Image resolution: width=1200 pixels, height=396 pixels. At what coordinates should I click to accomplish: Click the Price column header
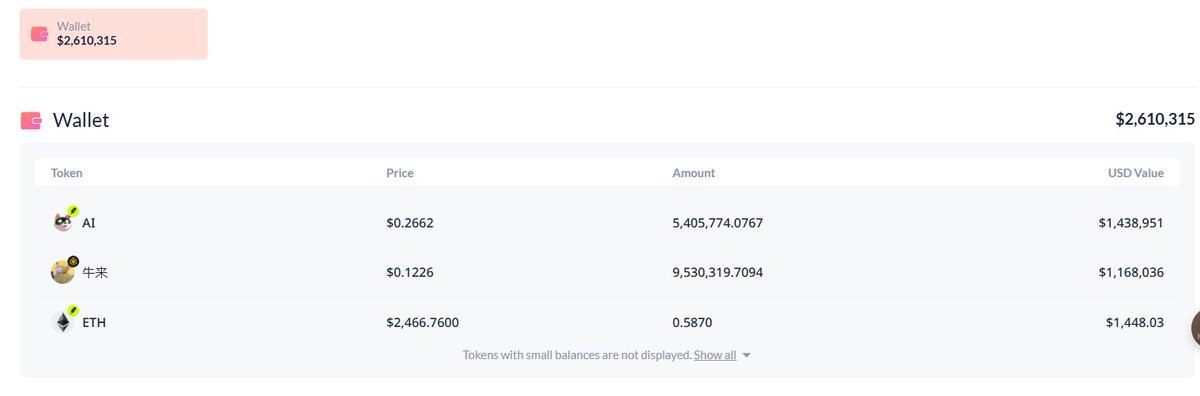tap(400, 173)
